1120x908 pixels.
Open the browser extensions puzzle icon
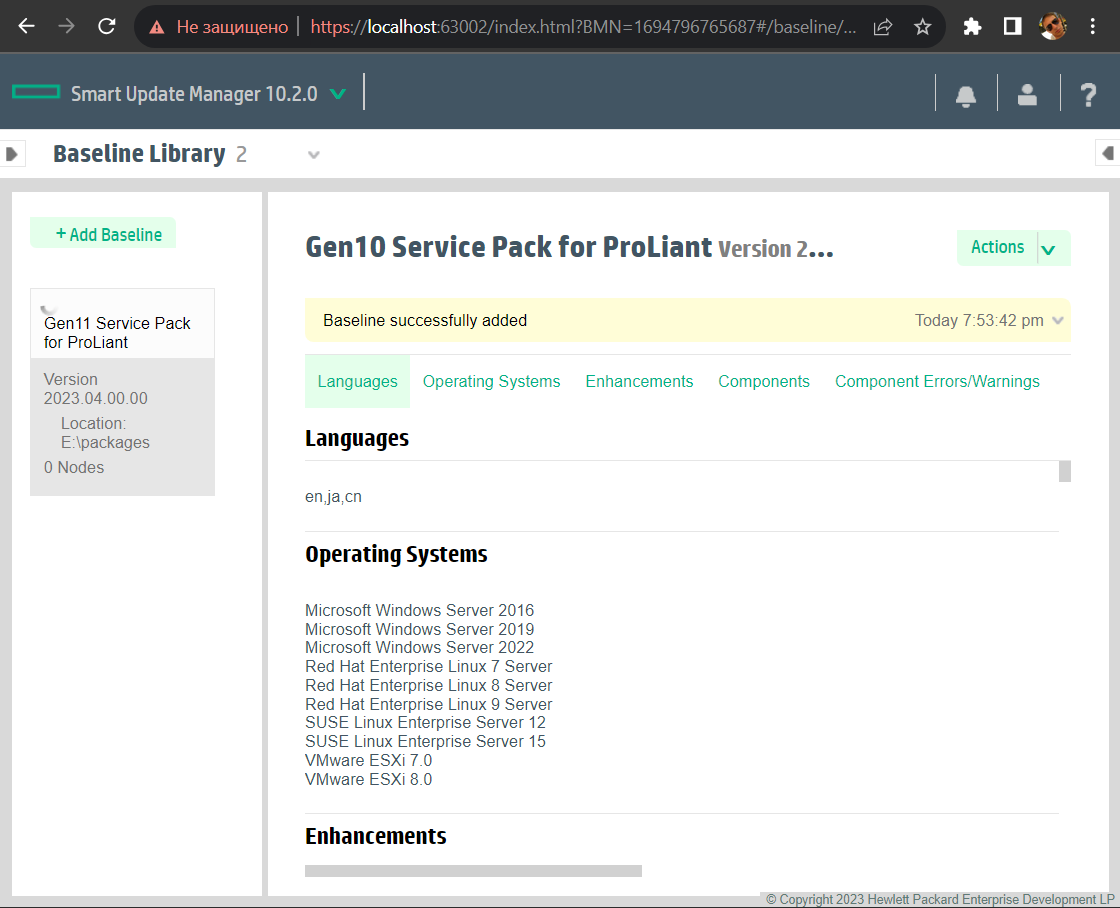972,27
